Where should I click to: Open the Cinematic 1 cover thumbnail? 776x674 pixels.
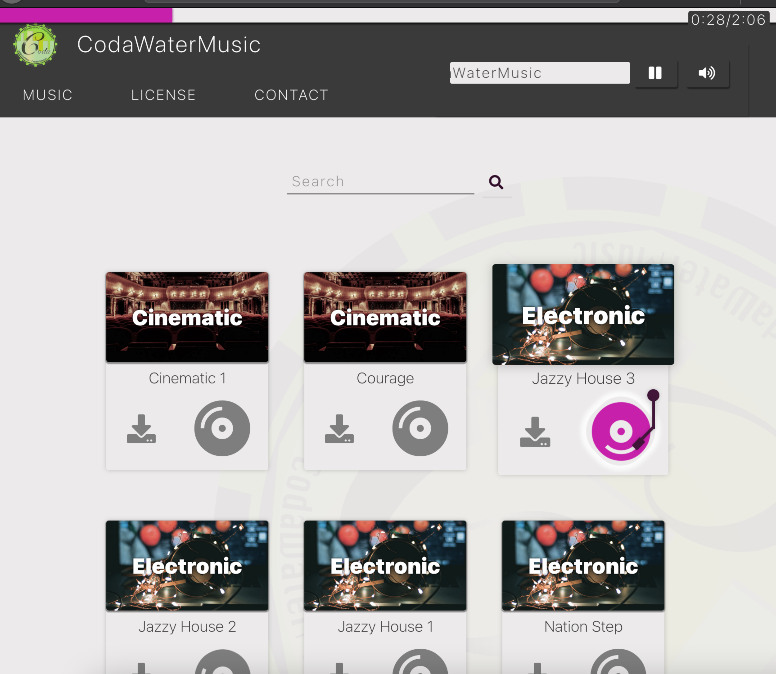tap(187, 317)
